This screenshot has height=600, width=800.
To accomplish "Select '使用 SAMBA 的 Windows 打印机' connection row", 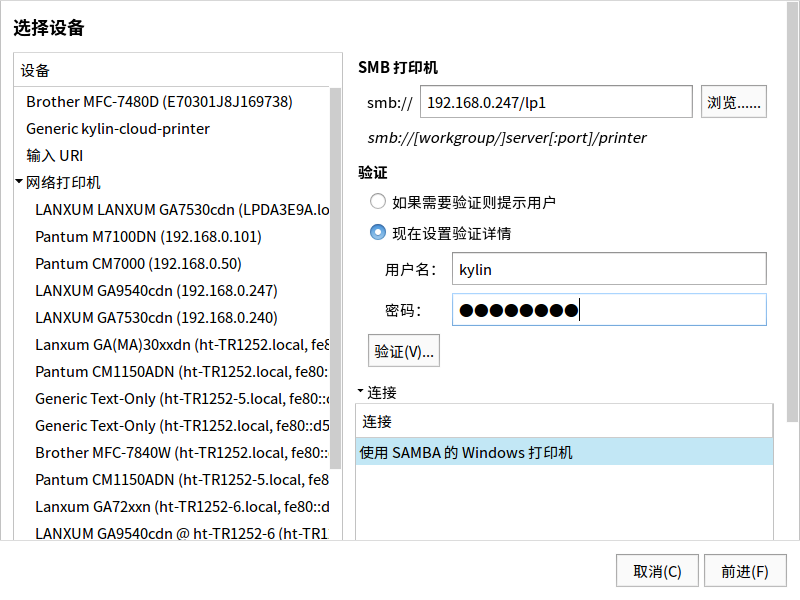I will coord(564,452).
